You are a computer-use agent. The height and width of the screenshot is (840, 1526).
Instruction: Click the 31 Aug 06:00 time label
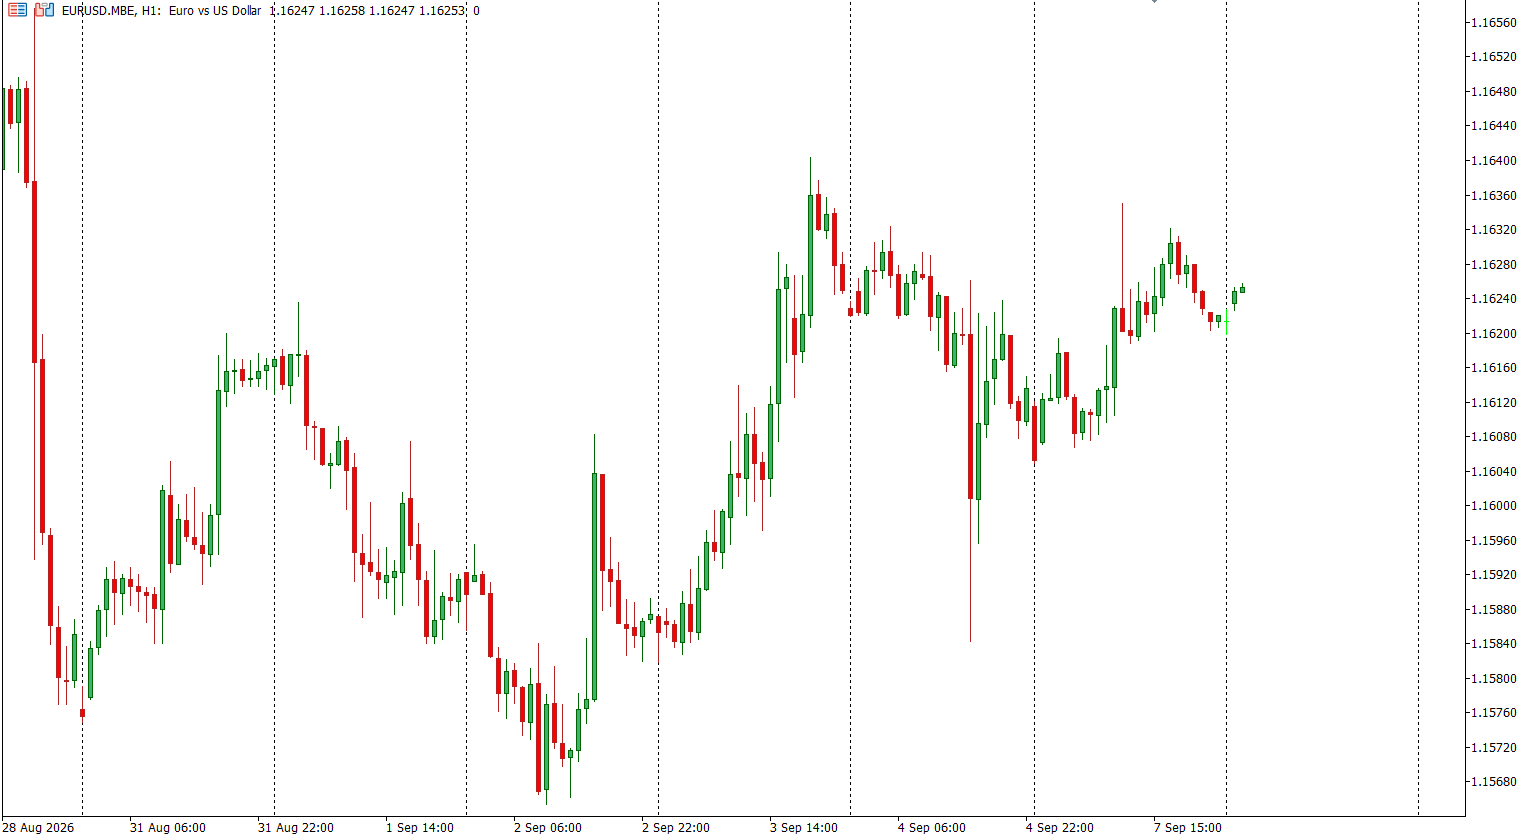pos(168,827)
